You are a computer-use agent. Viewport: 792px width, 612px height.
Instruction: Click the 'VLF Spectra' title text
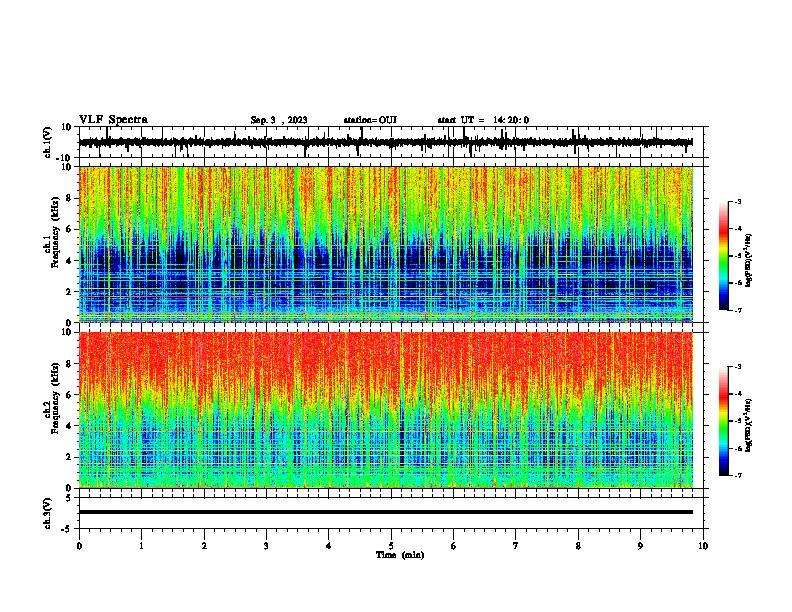(113, 120)
